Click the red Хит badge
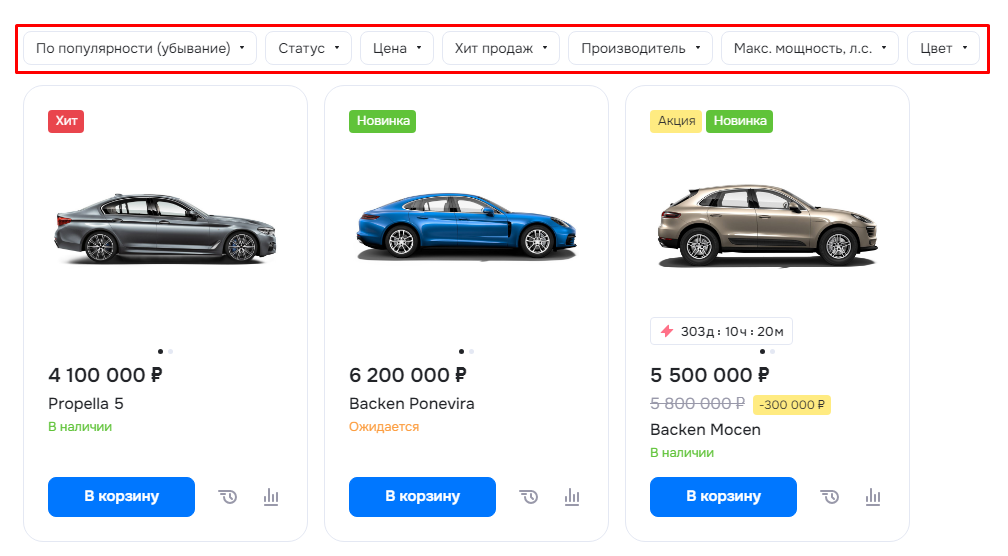Screen dimensions: 1008x556 pos(66,121)
